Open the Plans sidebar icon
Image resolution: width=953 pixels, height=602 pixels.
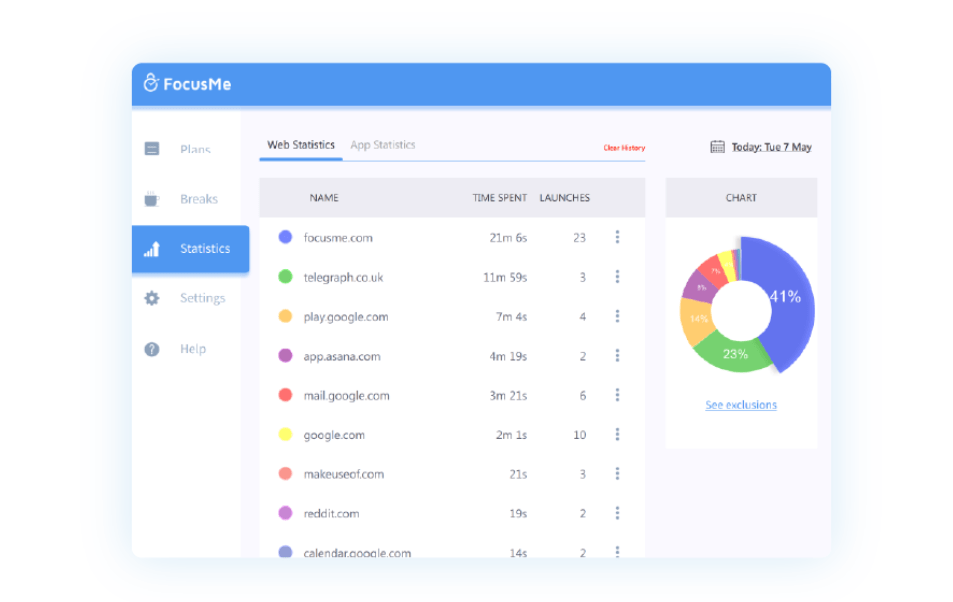152,148
